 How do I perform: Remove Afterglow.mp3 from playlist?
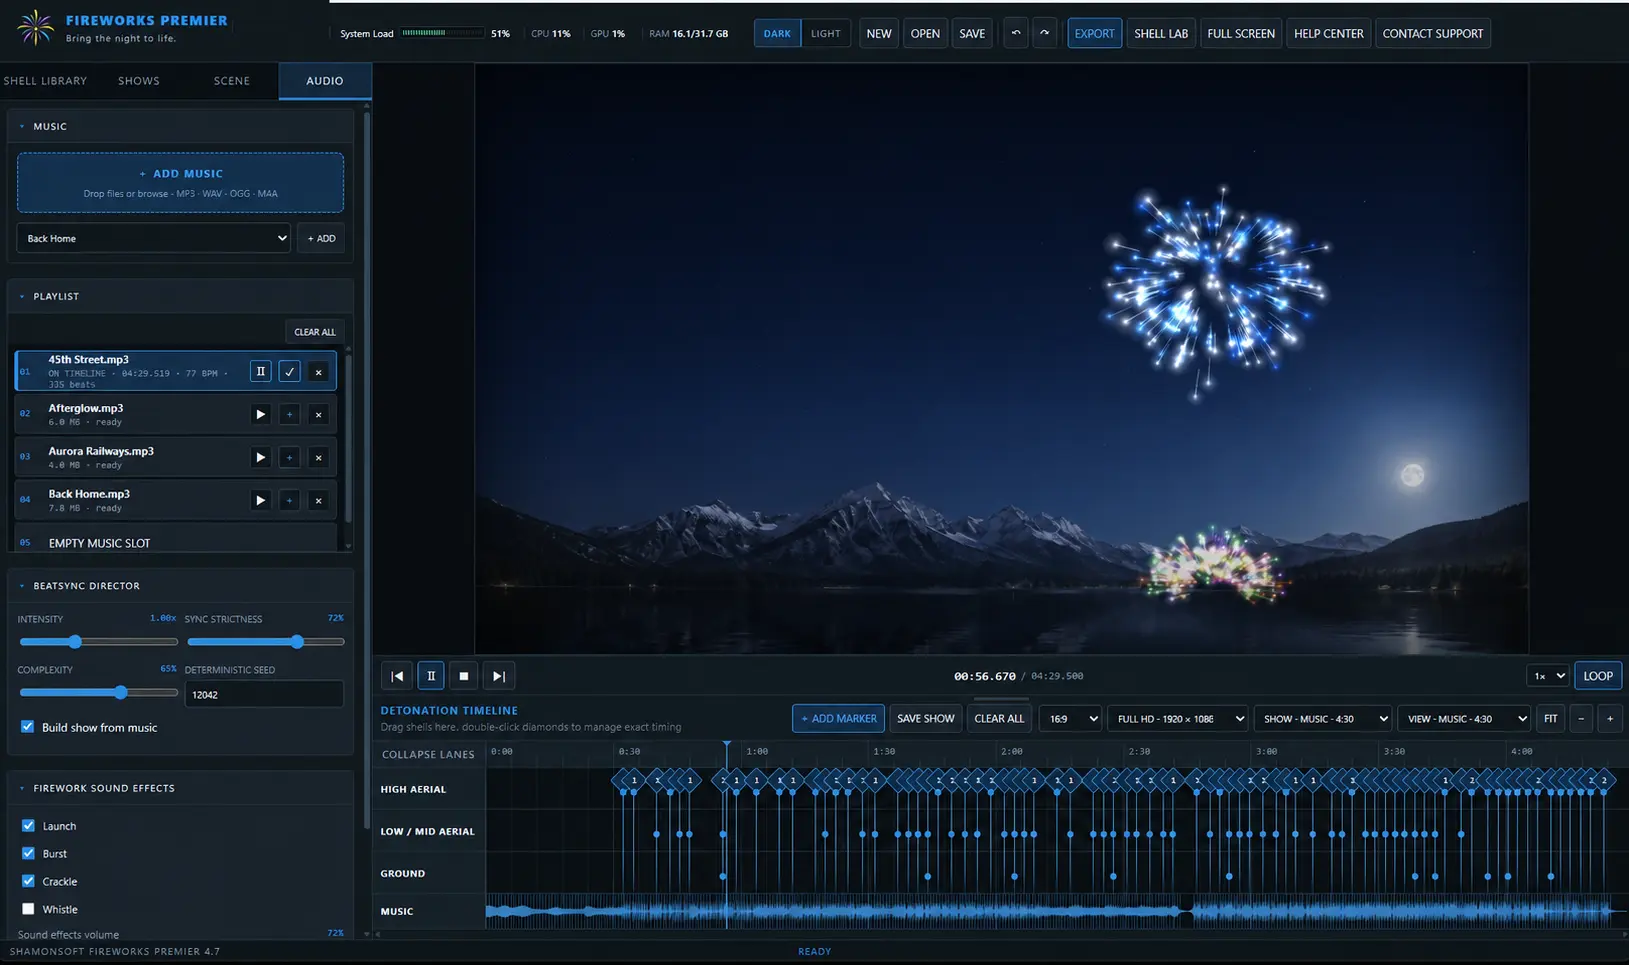(318, 414)
